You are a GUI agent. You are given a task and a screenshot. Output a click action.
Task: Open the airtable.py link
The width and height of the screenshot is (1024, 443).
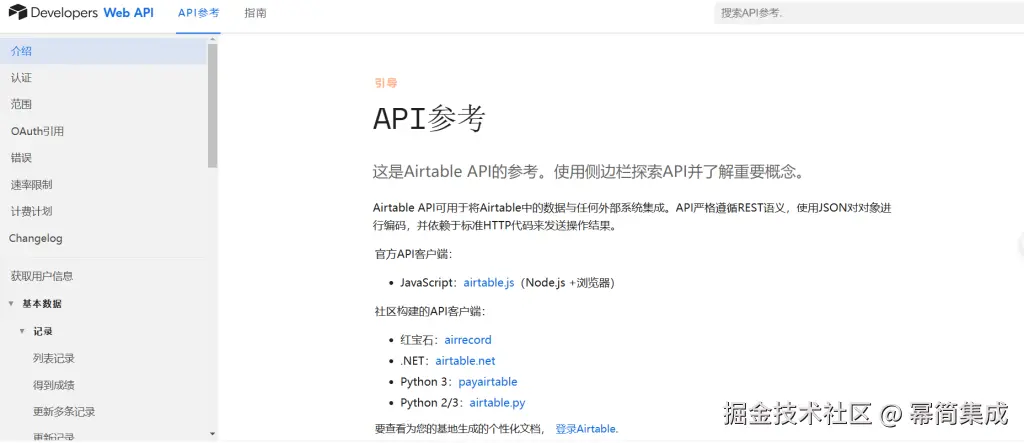coord(497,402)
